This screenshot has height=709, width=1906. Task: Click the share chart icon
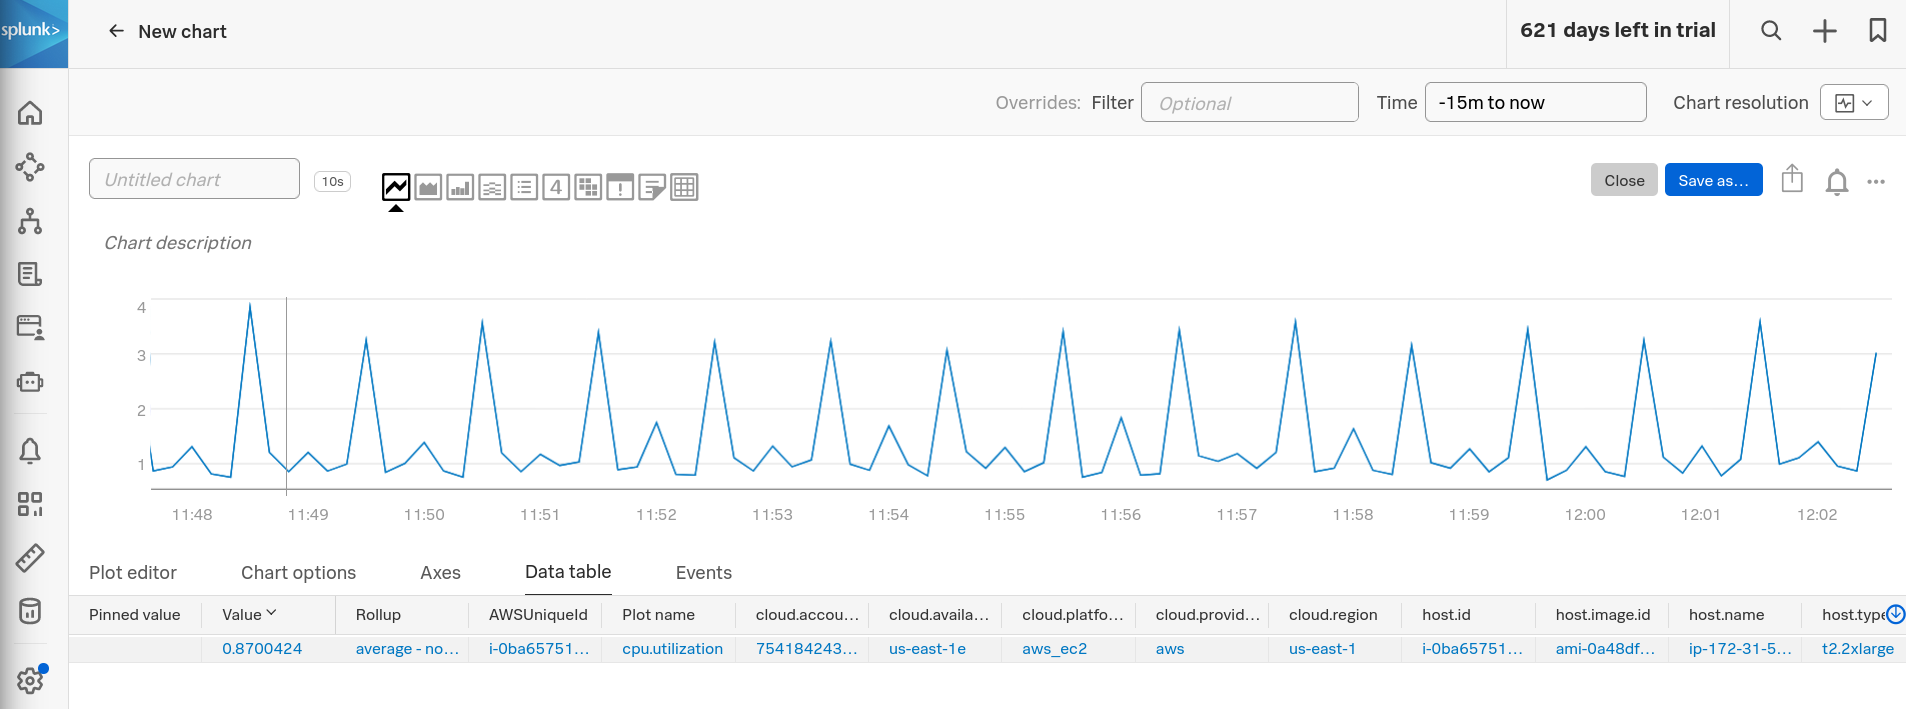pyautogui.click(x=1792, y=179)
